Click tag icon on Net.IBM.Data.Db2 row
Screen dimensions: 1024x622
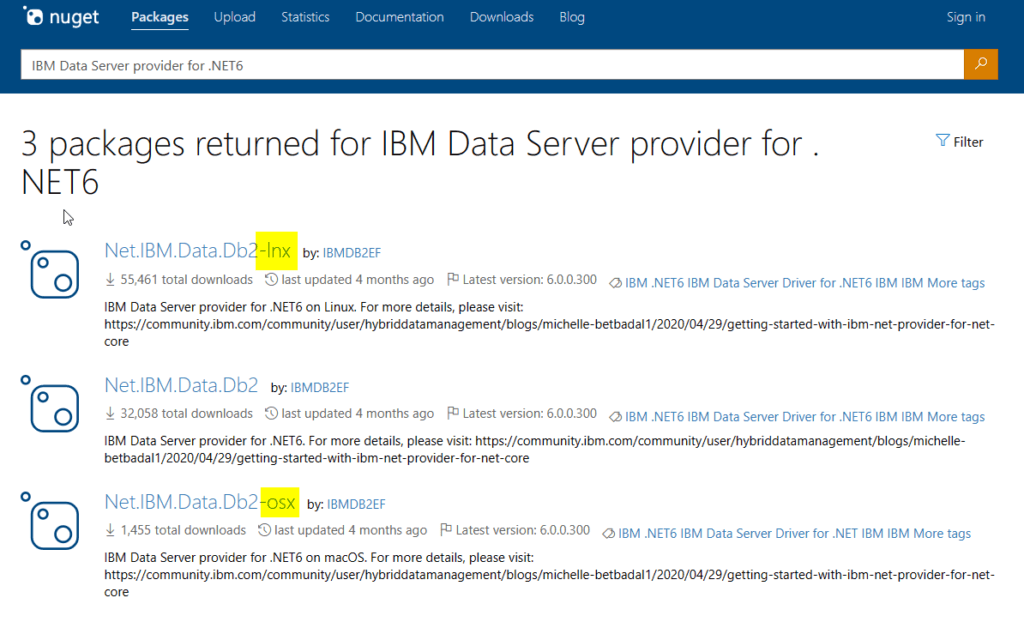tap(615, 417)
